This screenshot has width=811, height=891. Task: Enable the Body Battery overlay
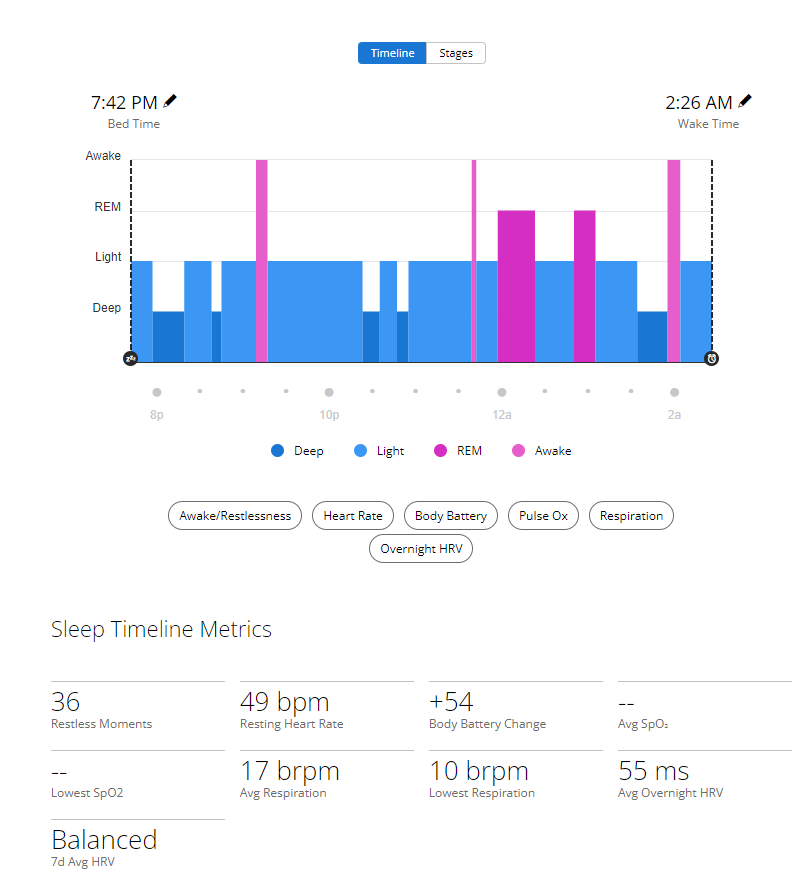coord(451,516)
